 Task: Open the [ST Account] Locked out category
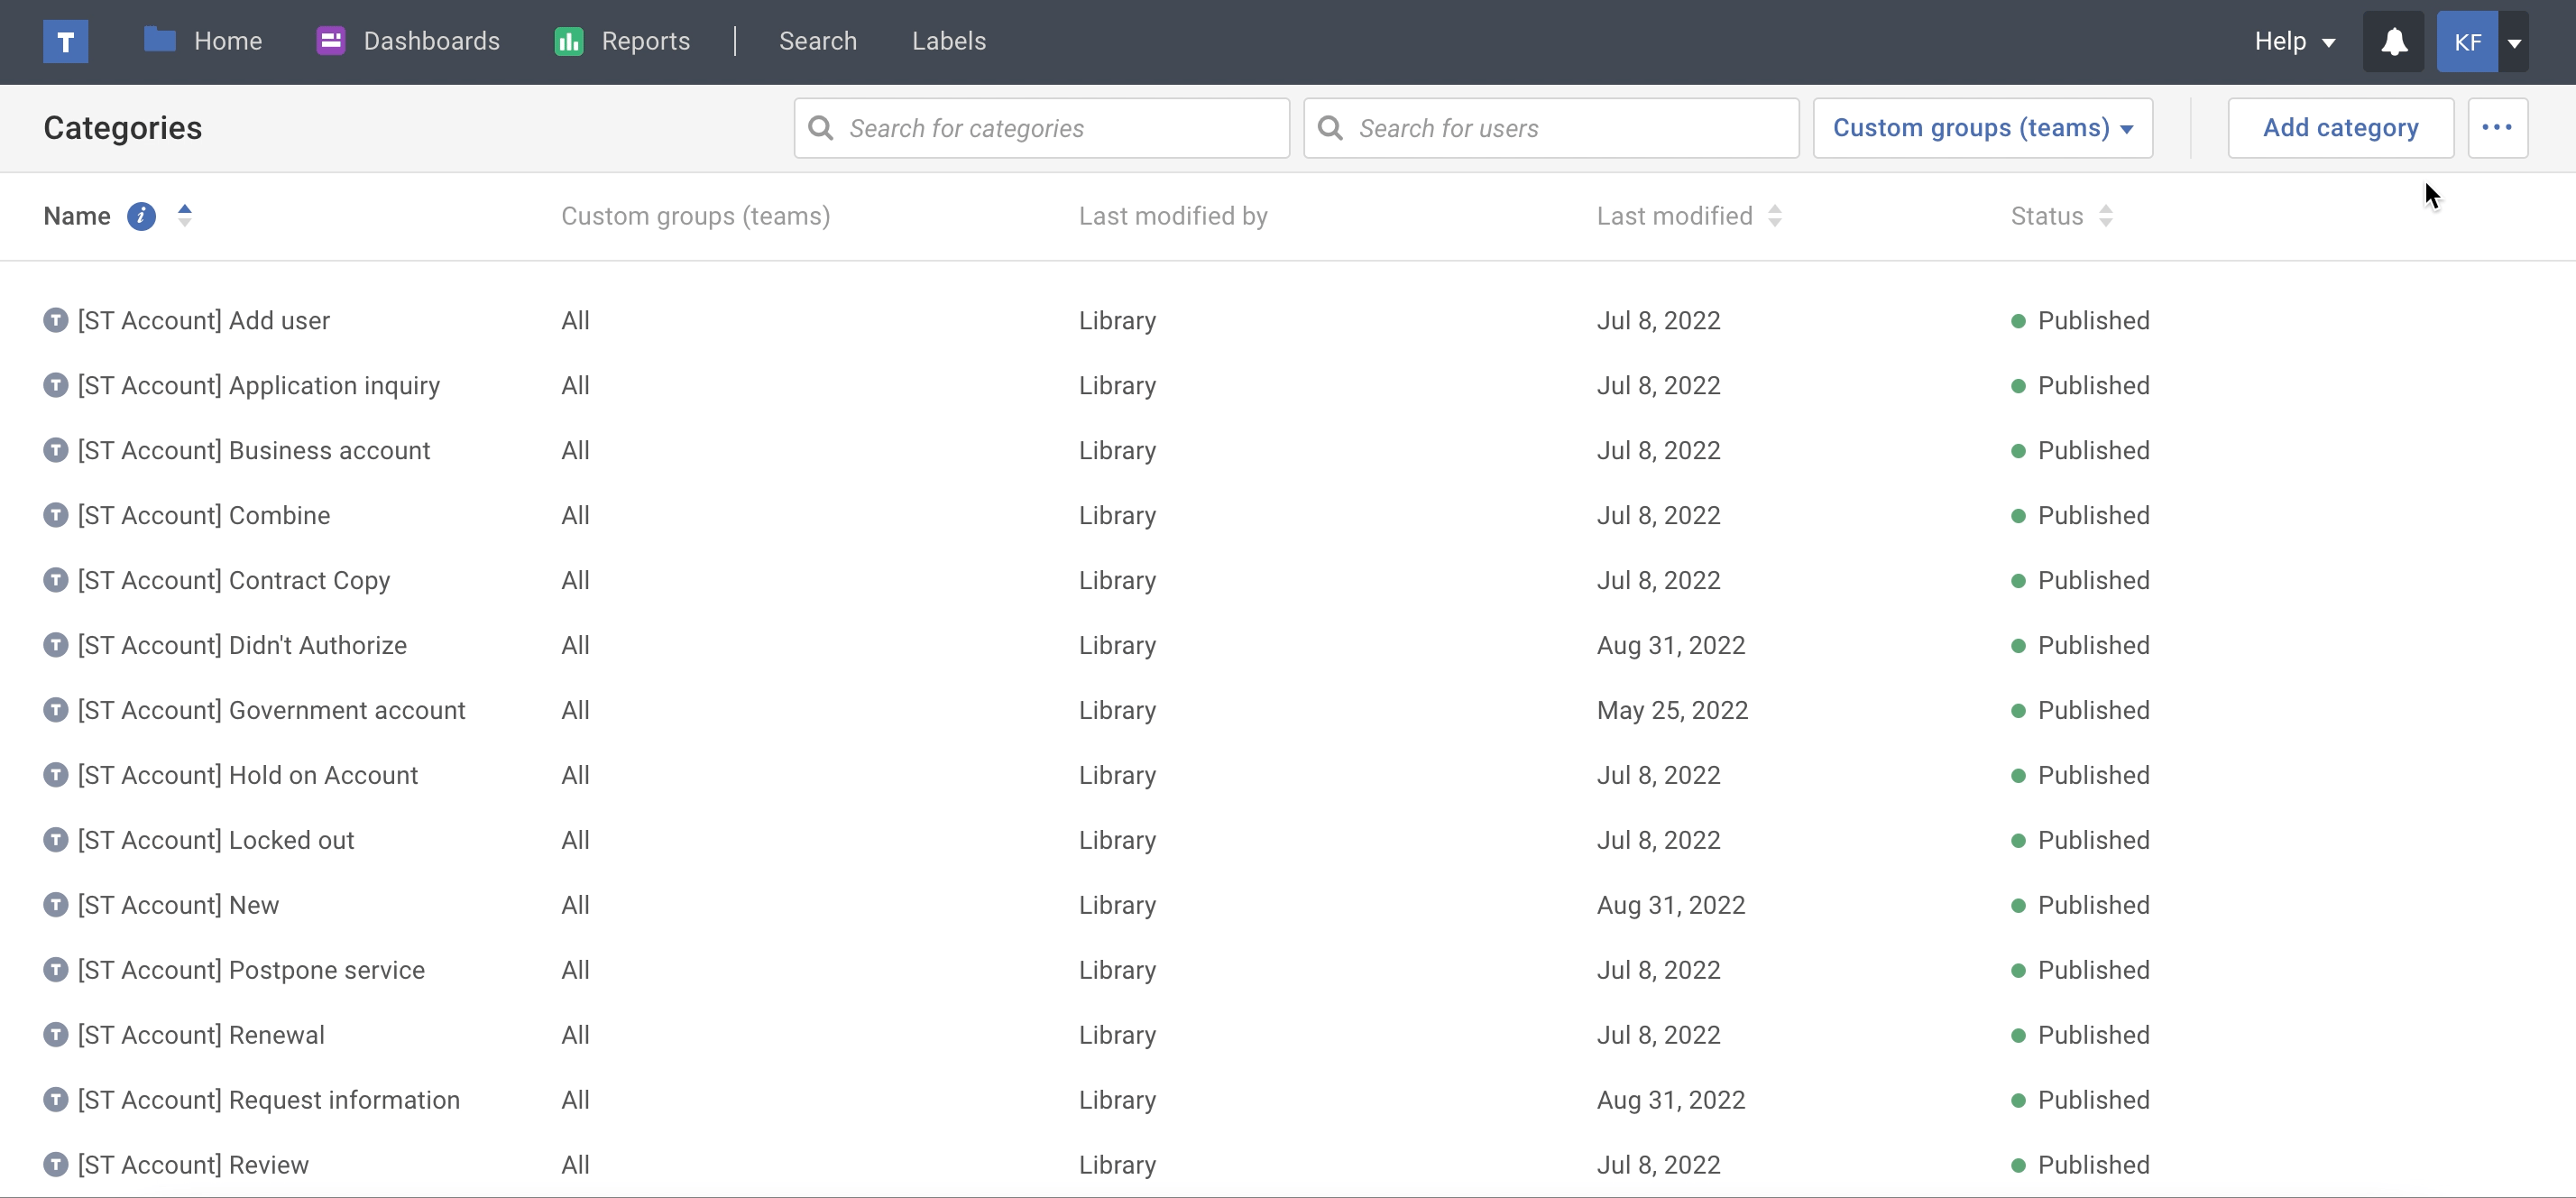point(215,840)
